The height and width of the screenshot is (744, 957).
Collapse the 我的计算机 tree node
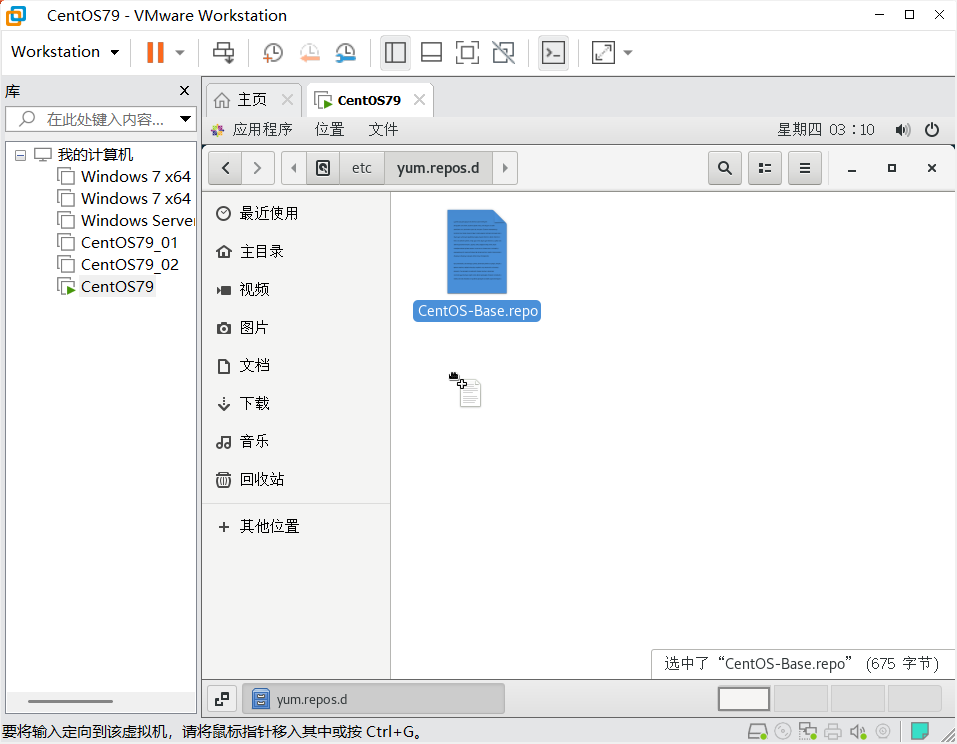click(x=20, y=155)
